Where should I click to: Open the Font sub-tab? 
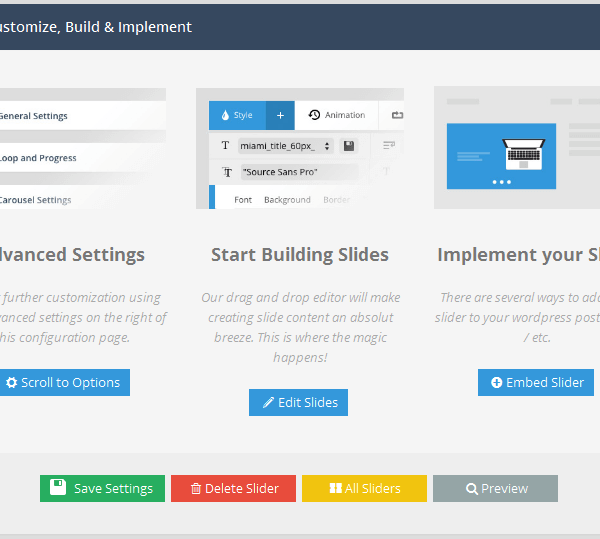(x=243, y=200)
